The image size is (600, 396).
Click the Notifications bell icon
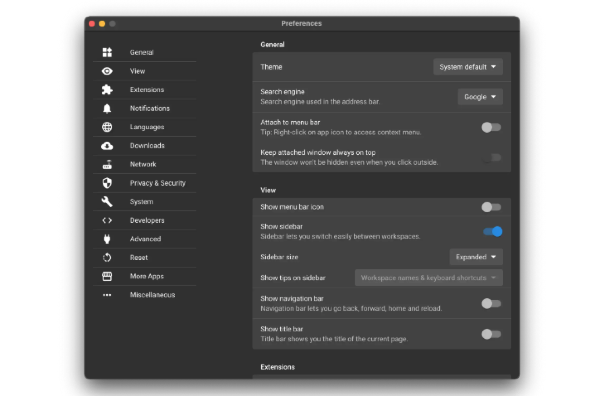(107, 108)
